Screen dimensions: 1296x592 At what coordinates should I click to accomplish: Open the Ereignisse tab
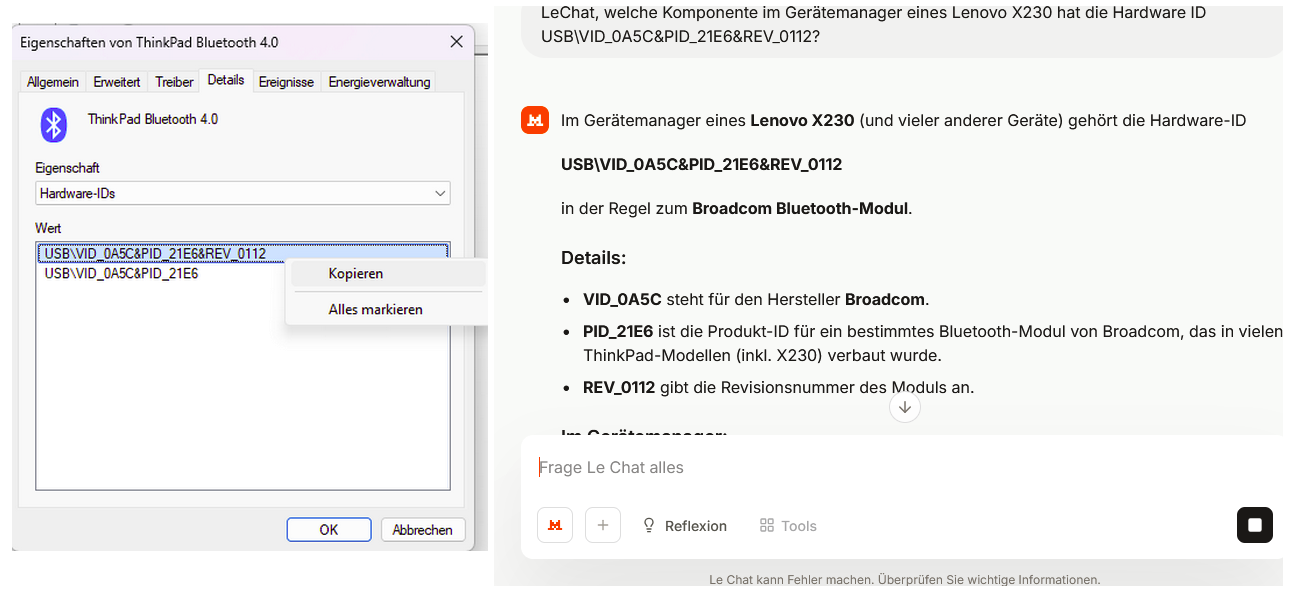pos(286,82)
